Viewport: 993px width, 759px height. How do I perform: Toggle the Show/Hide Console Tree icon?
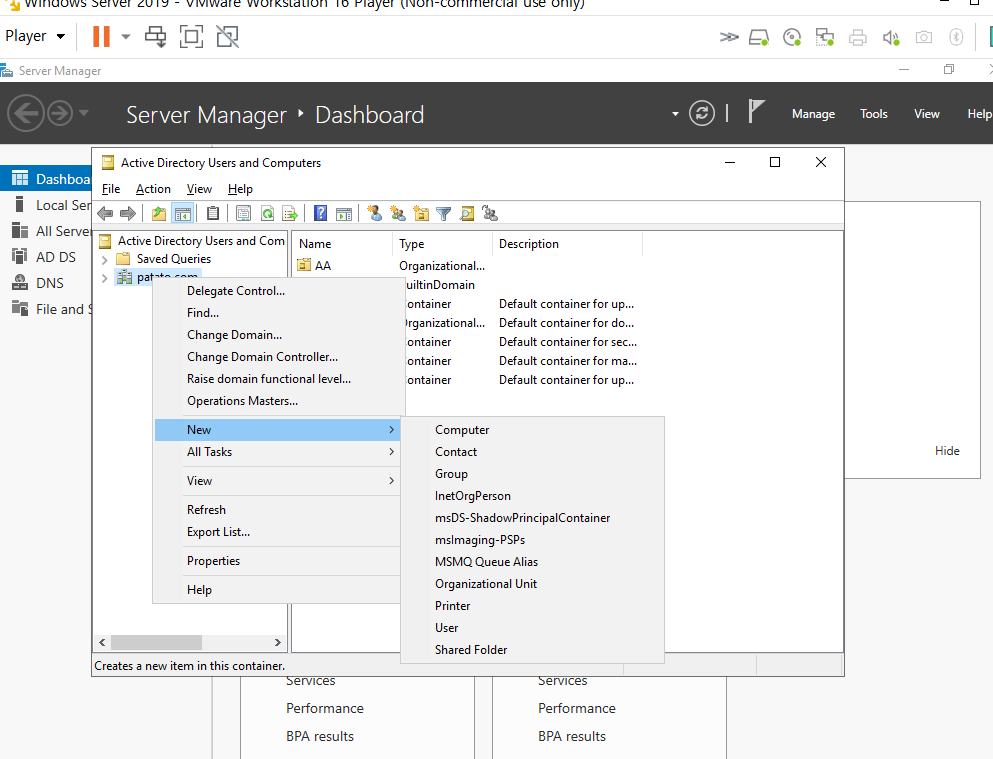click(x=182, y=214)
